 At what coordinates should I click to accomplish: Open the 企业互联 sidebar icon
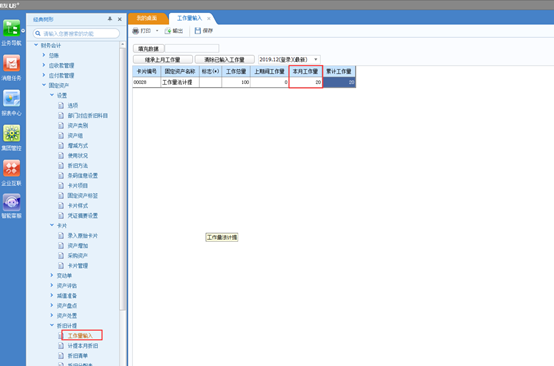[11, 168]
